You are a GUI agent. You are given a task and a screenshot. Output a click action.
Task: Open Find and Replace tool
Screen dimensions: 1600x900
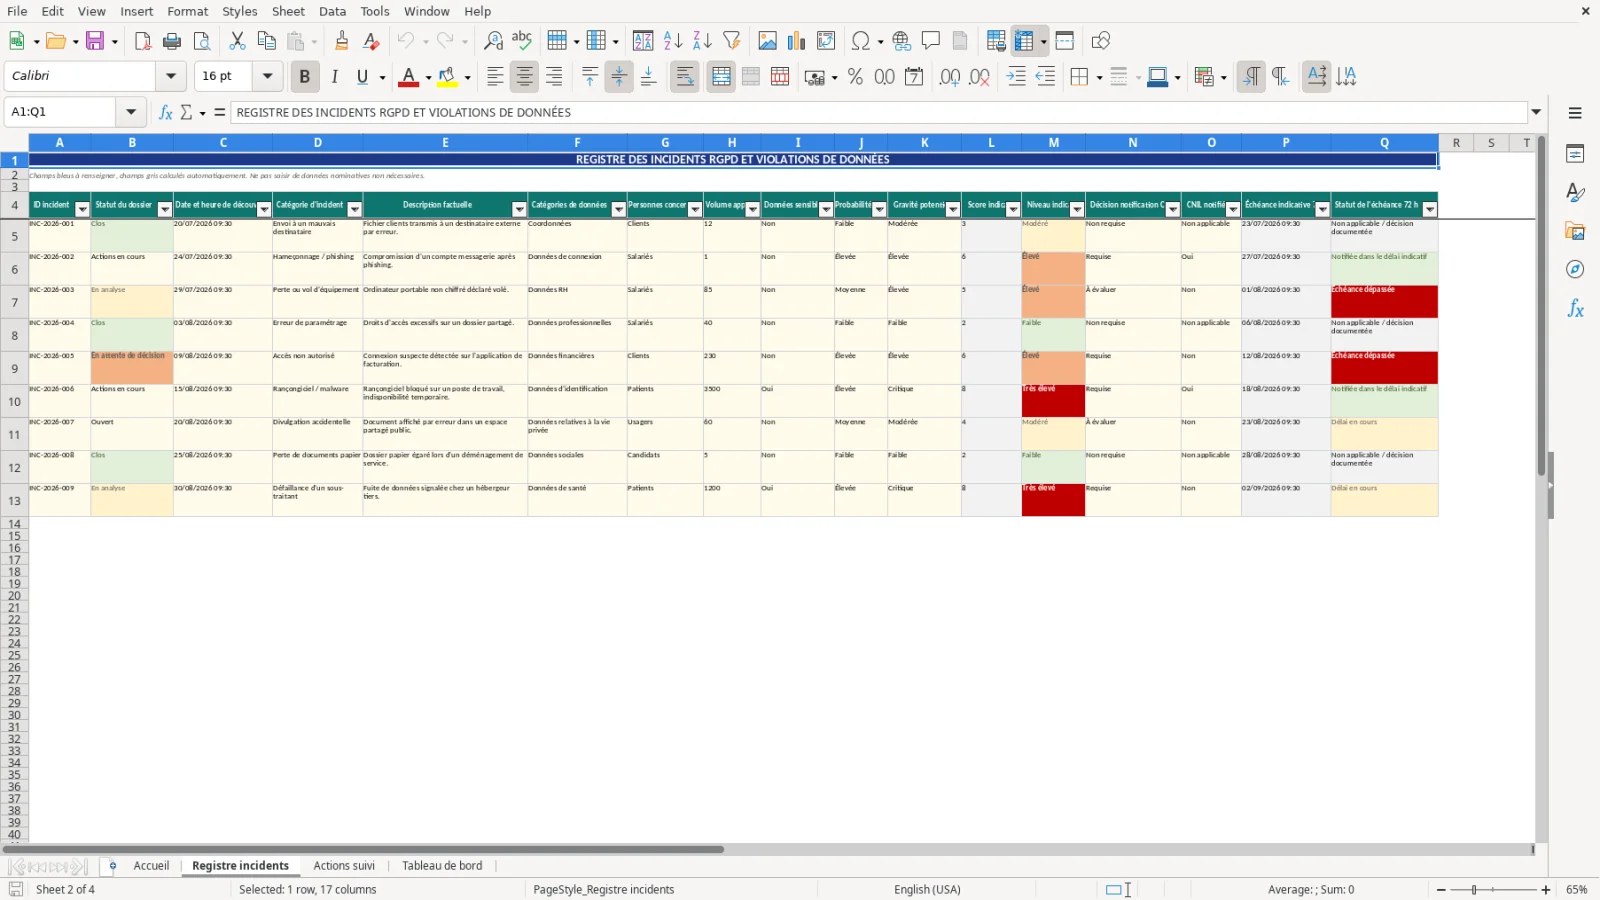coord(493,41)
